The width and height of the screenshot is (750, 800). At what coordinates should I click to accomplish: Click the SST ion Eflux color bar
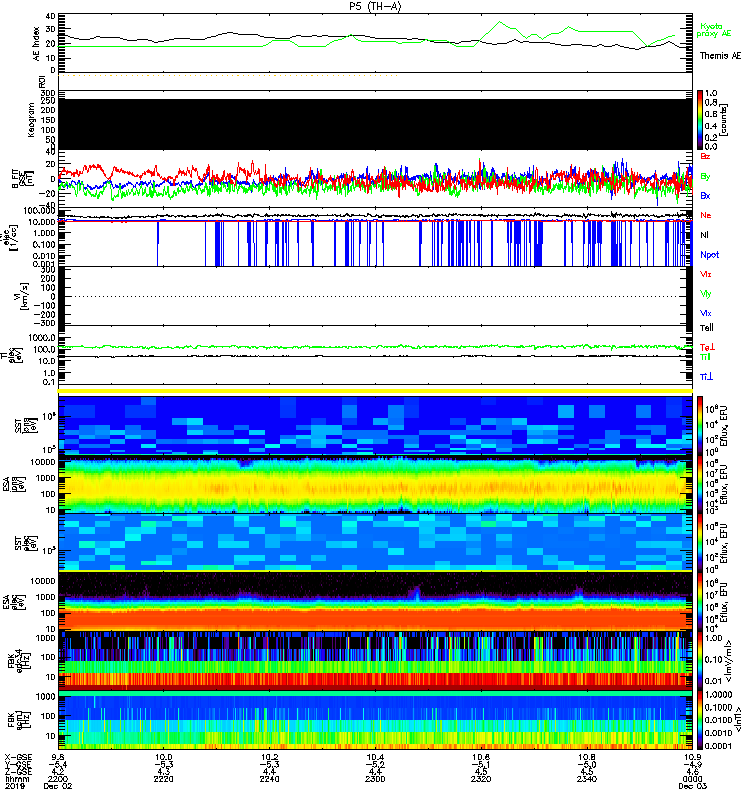pyautogui.click(x=700, y=425)
